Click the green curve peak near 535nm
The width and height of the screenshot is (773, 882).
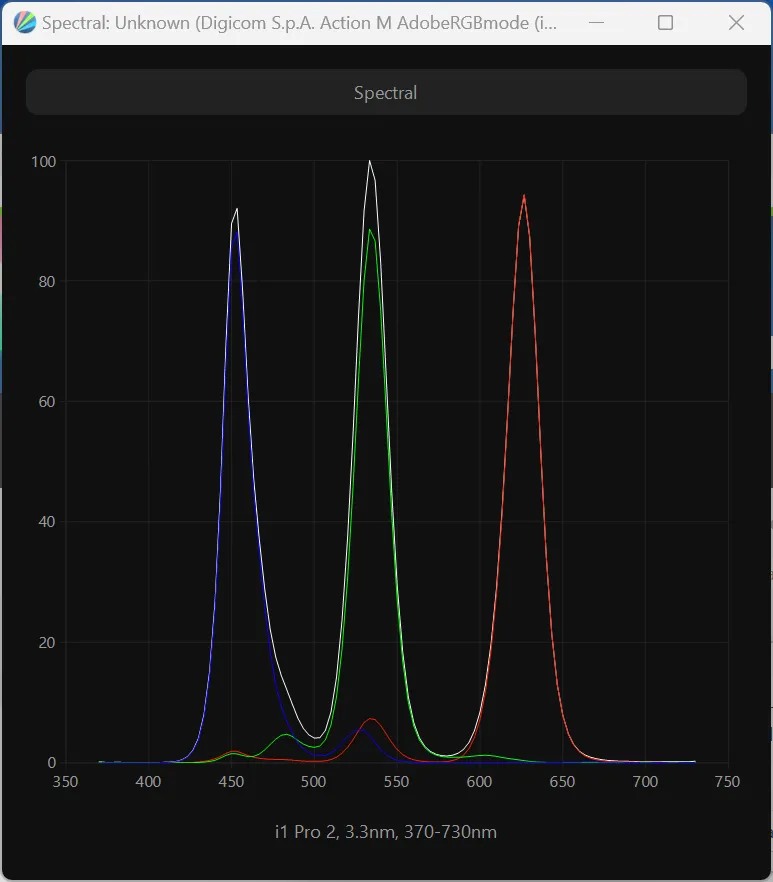tap(370, 231)
